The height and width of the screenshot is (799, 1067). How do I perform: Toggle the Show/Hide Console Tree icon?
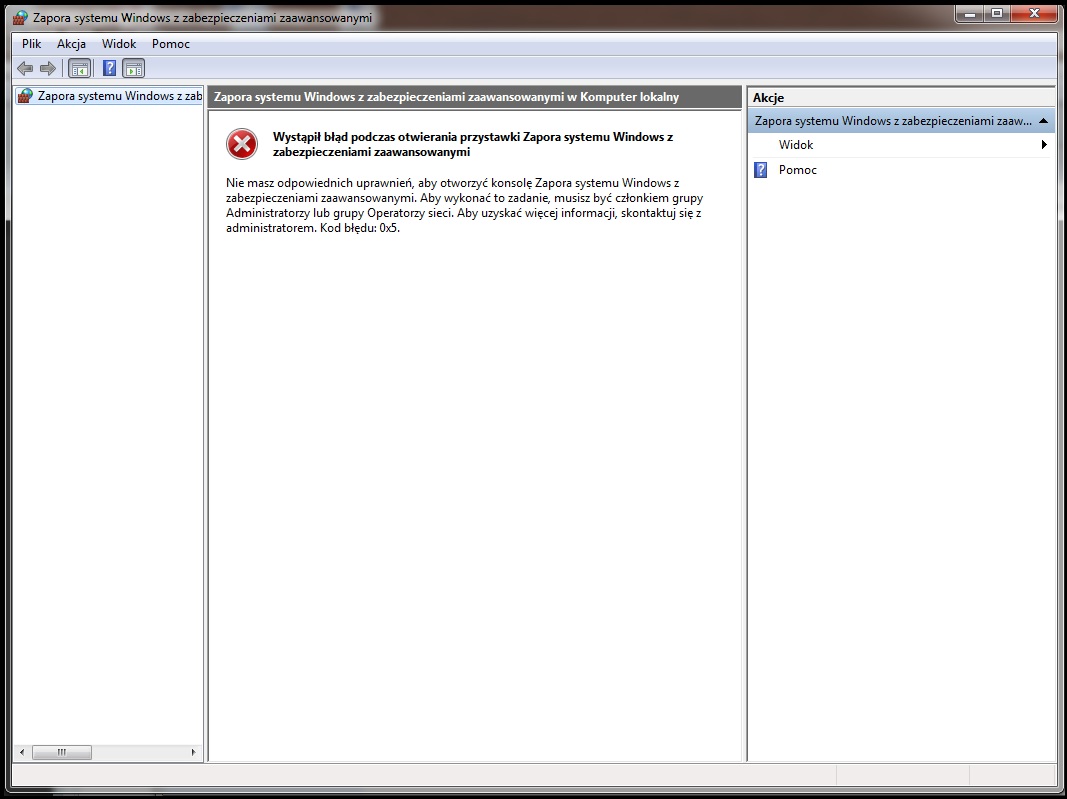pyautogui.click(x=80, y=68)
